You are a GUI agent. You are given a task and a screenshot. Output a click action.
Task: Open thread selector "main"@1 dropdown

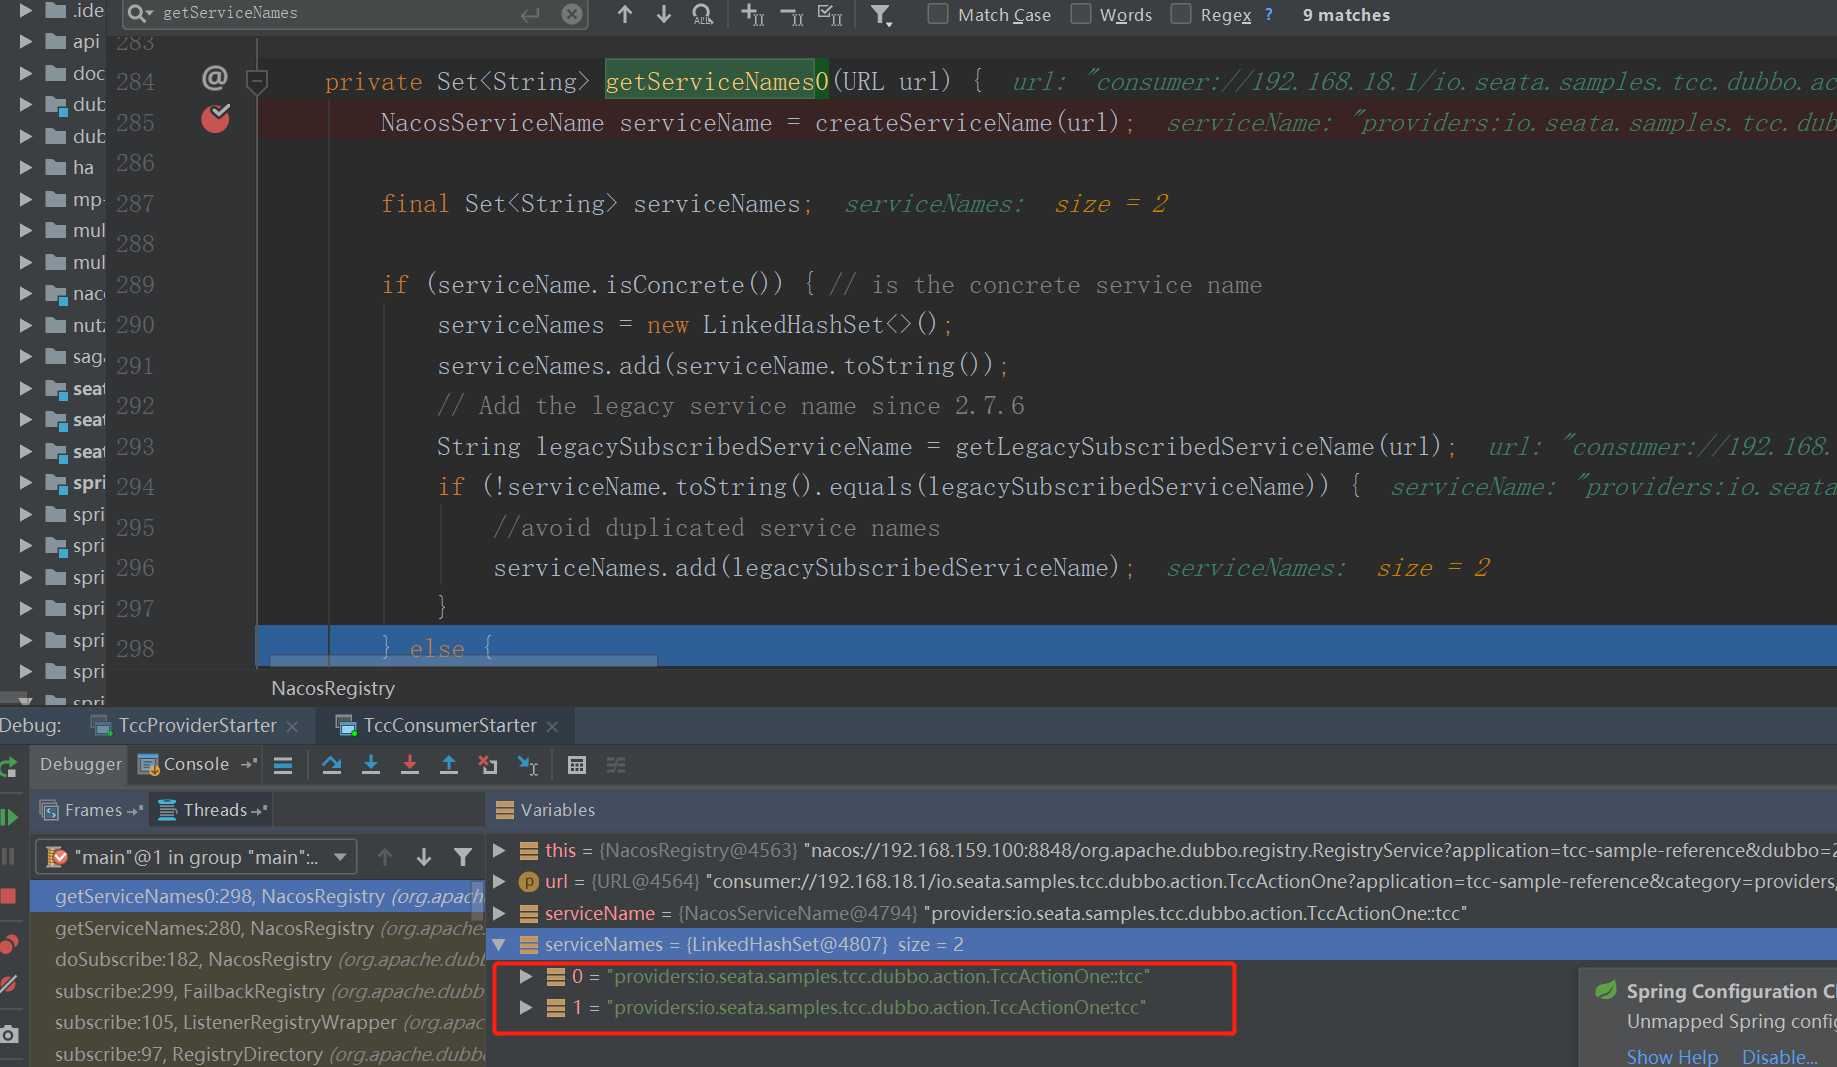tap(197, 857)
